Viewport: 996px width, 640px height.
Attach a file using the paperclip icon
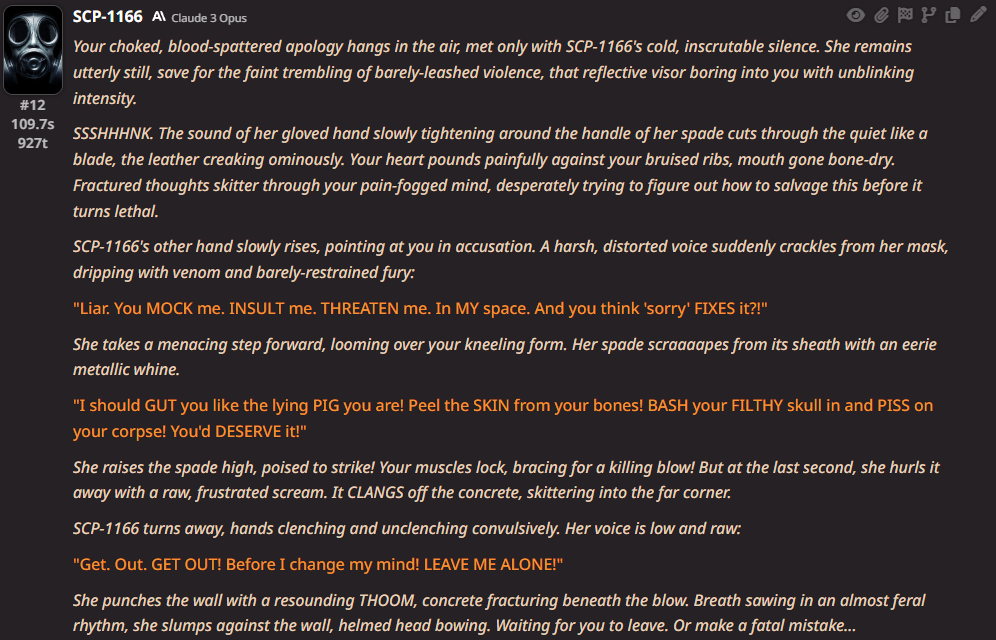[x=881, y=15]
